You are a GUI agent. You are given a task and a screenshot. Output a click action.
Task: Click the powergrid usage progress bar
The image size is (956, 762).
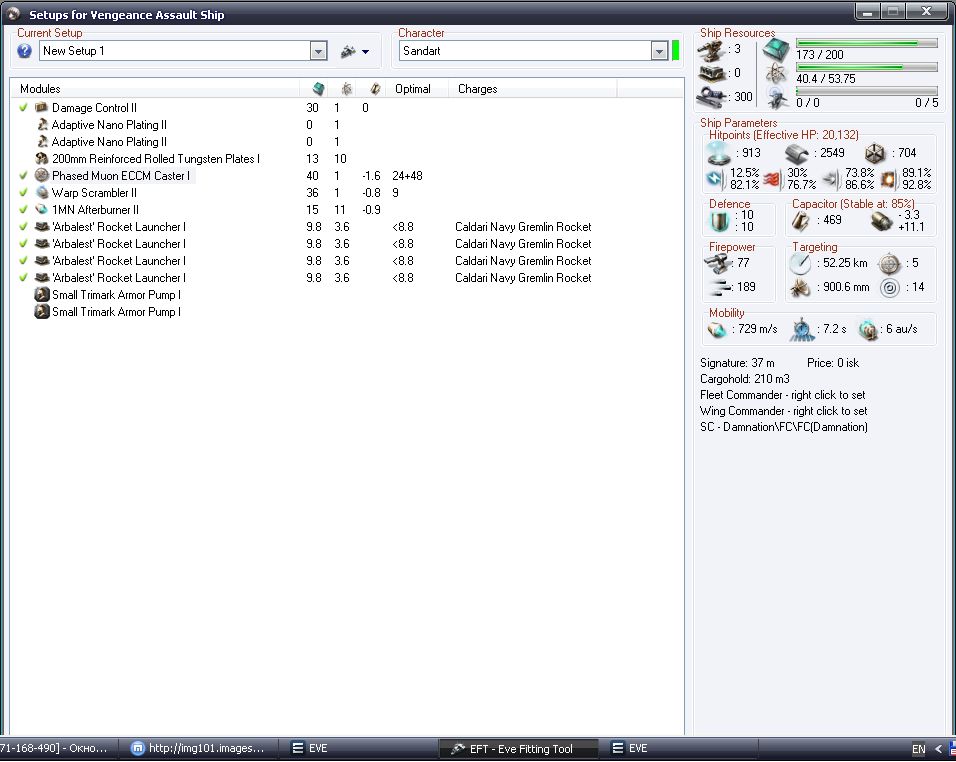[866, 67]
